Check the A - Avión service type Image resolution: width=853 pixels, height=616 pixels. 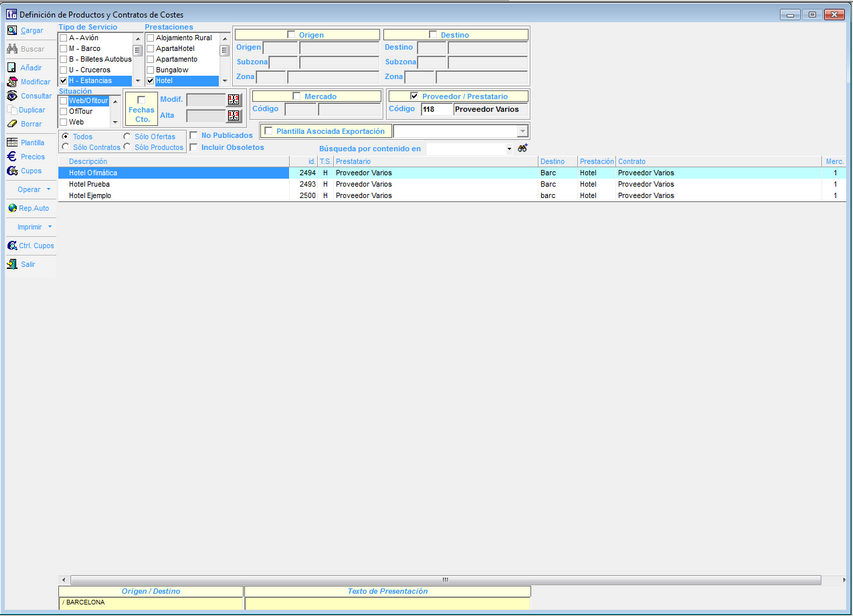coord(64,38)
